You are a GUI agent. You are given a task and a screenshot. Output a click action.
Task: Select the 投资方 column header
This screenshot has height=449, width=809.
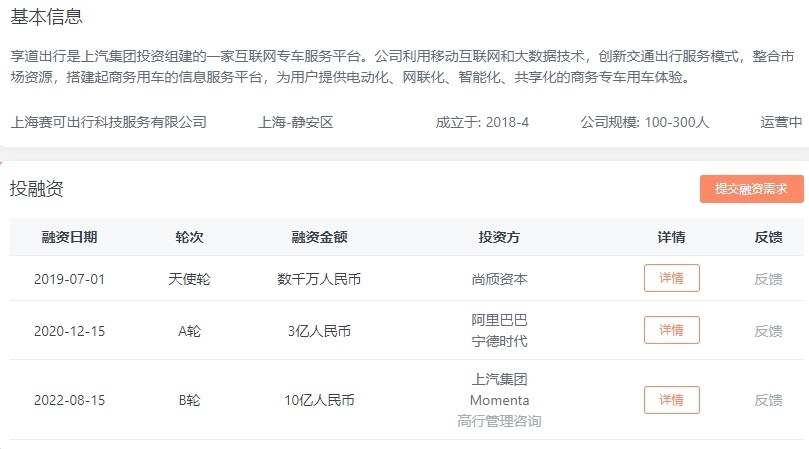[499, 237]
